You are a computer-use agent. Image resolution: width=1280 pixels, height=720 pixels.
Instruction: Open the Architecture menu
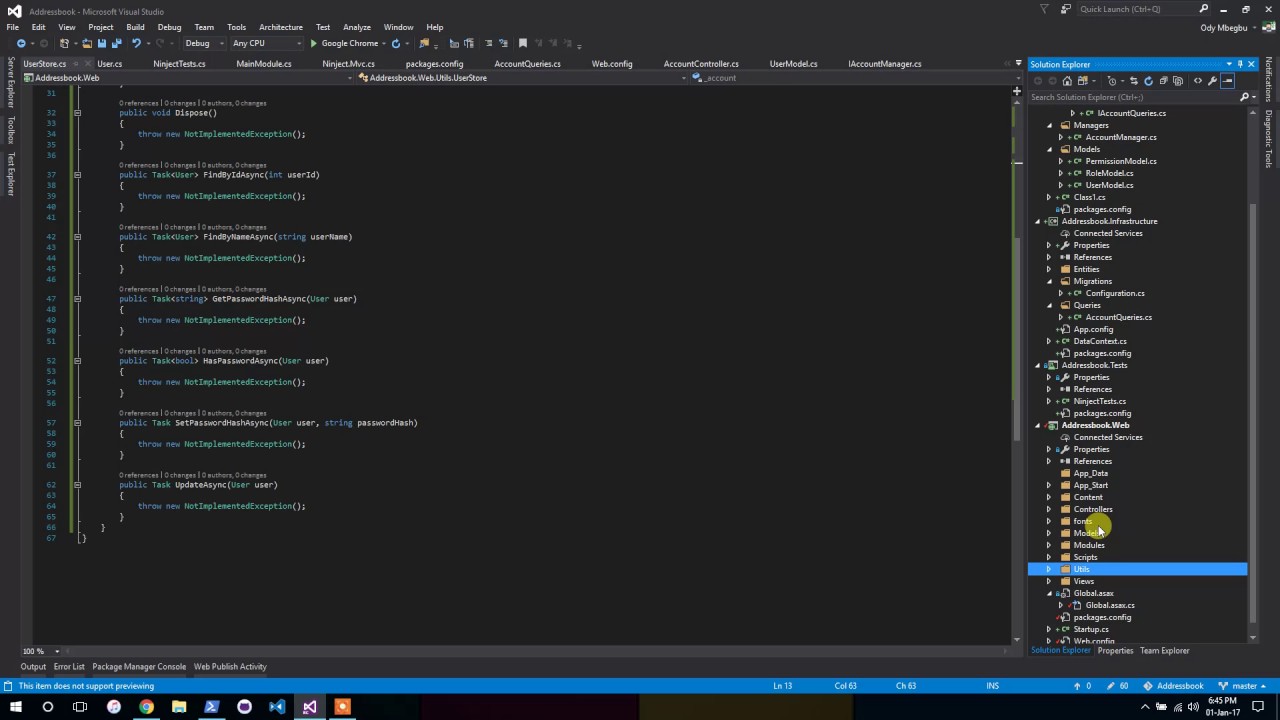tap(281, 27)
